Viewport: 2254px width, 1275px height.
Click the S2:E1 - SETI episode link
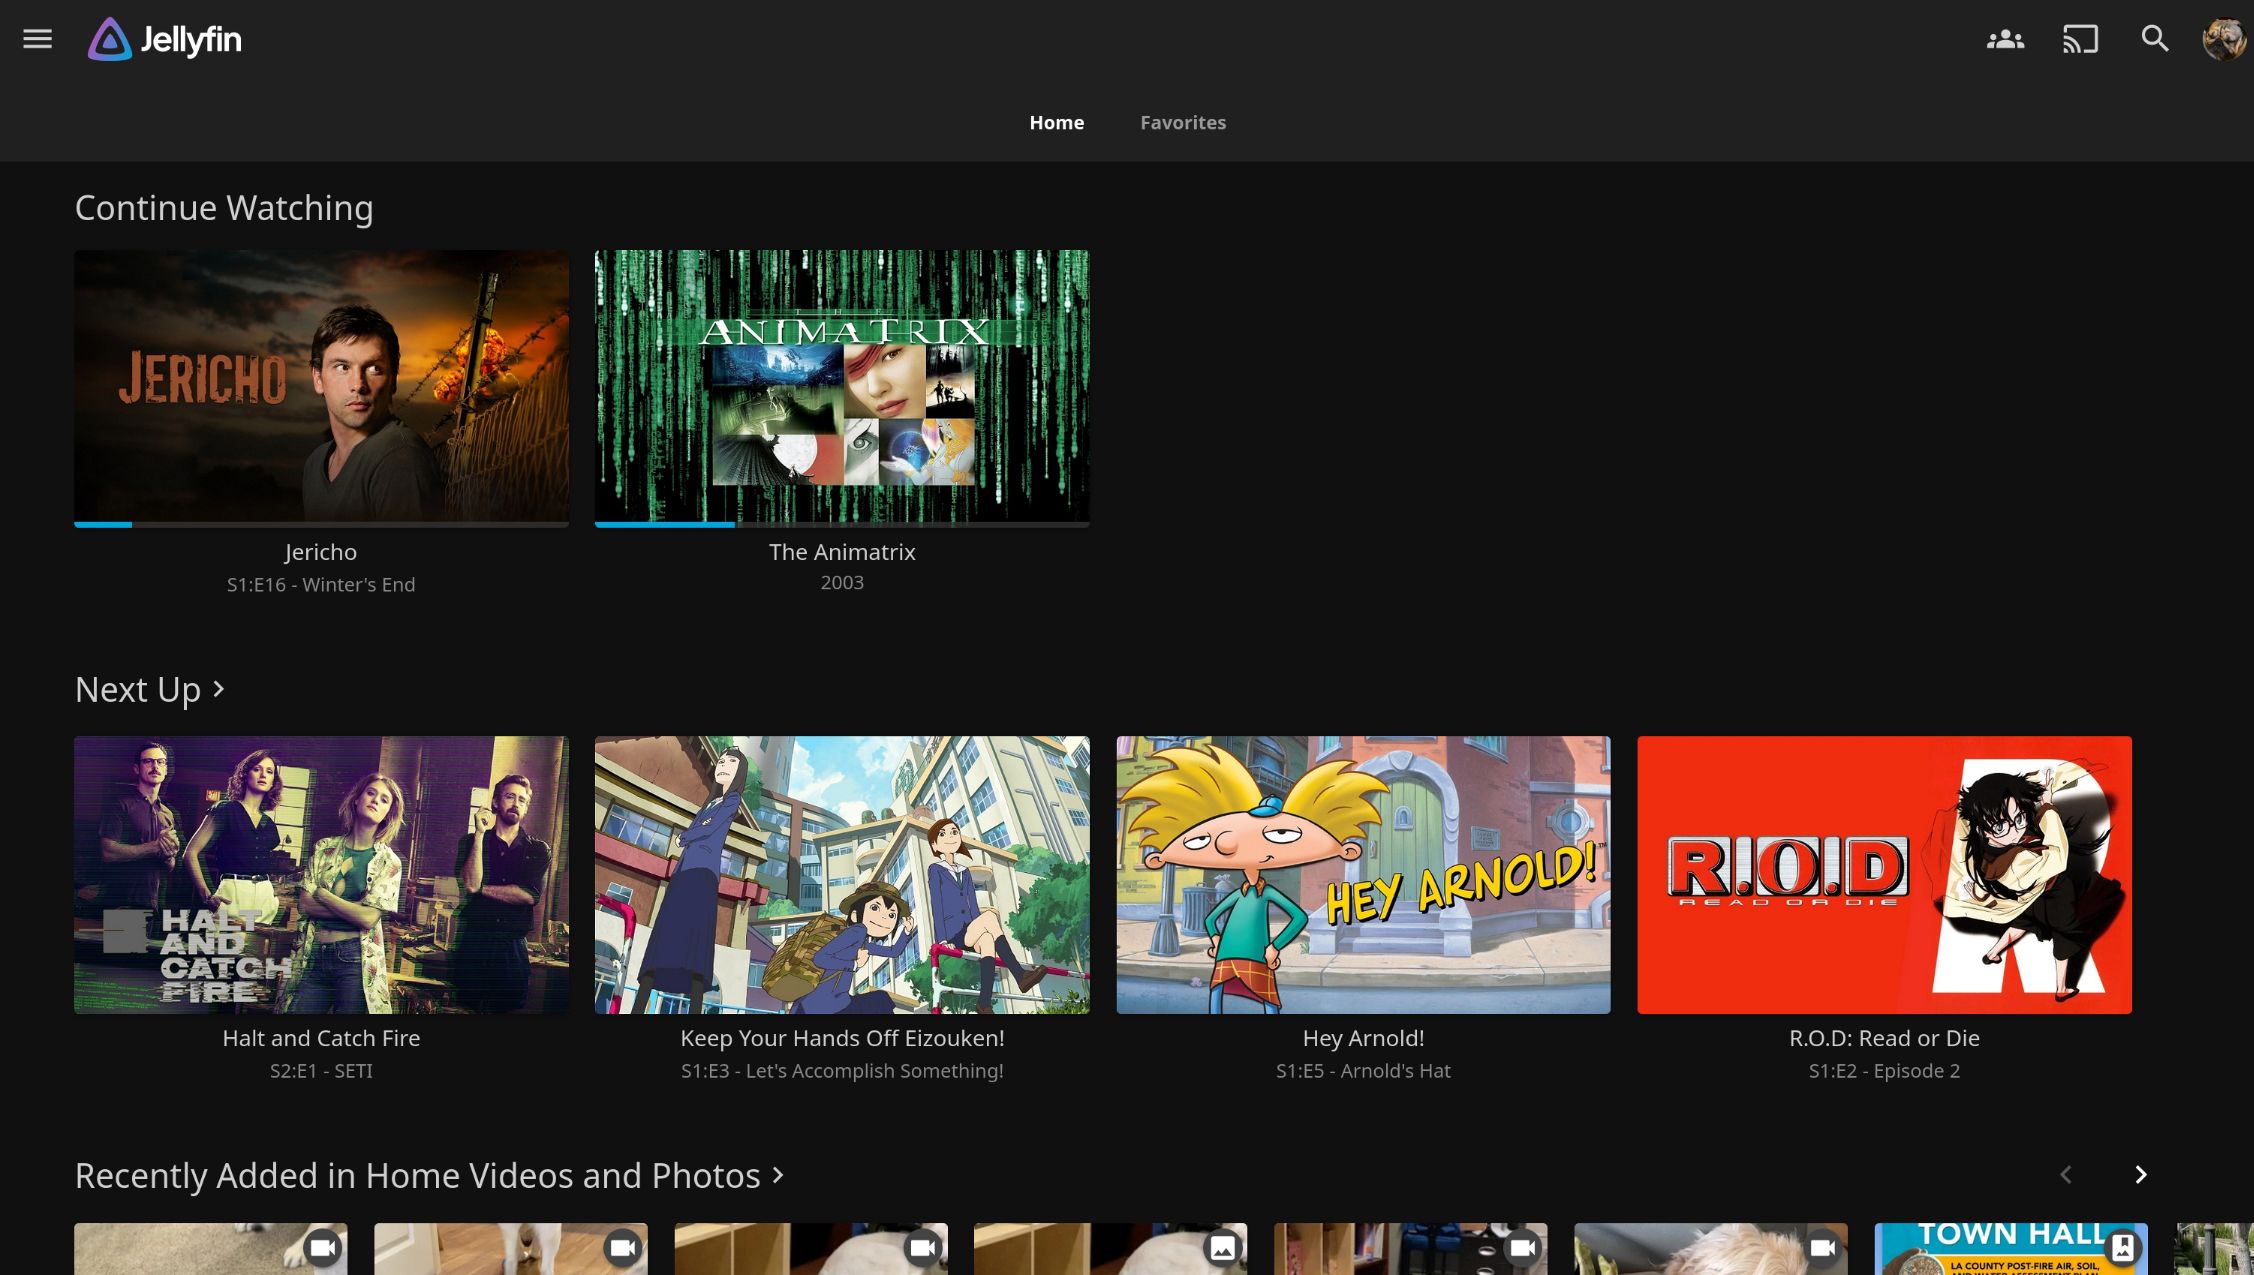(x=321, y=1071)
